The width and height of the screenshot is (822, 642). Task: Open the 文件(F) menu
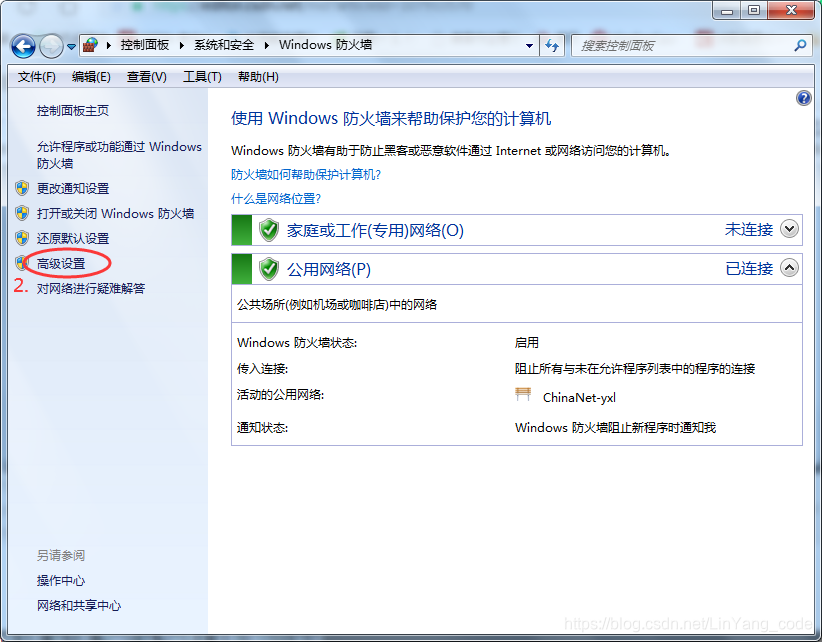(x=37, y=77)
